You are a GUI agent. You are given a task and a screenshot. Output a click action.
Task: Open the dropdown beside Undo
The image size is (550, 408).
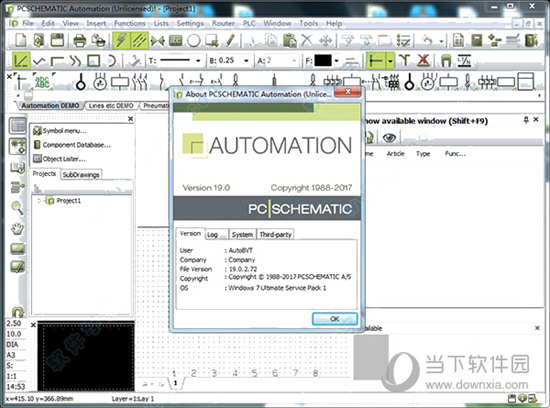pos(441,41)
